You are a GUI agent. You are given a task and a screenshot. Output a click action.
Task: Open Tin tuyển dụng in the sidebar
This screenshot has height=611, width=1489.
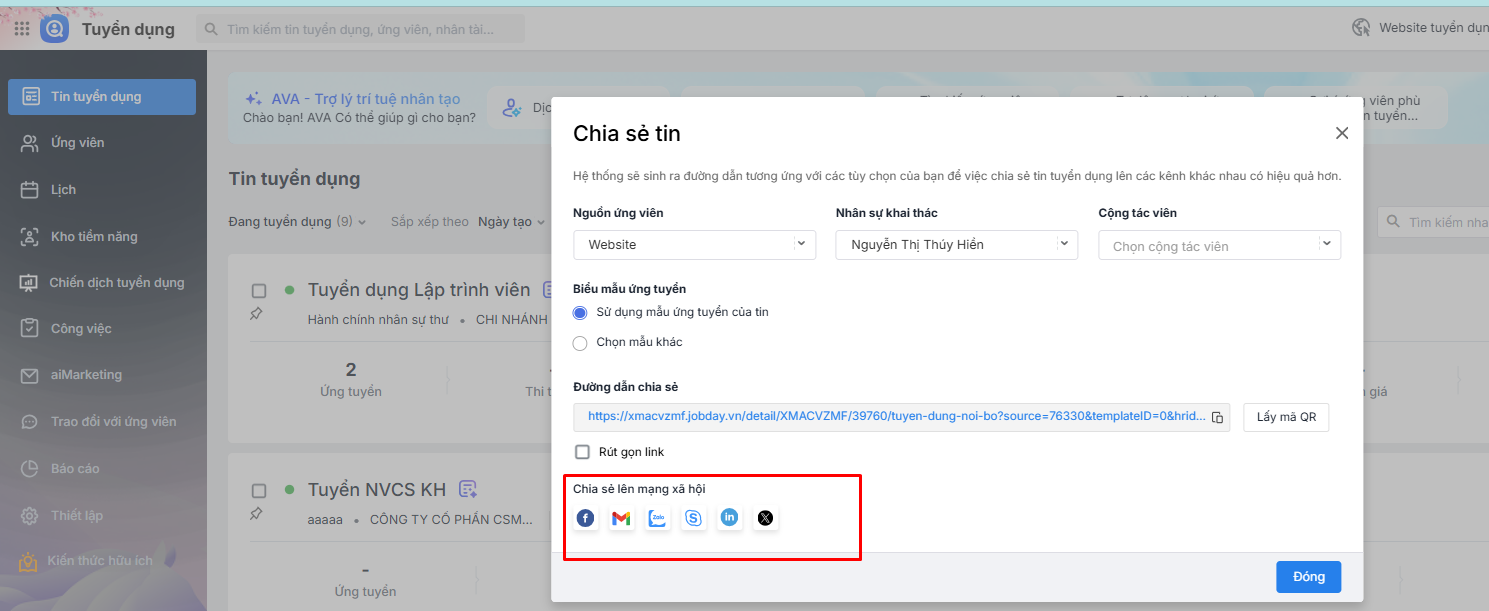(102, 97)
